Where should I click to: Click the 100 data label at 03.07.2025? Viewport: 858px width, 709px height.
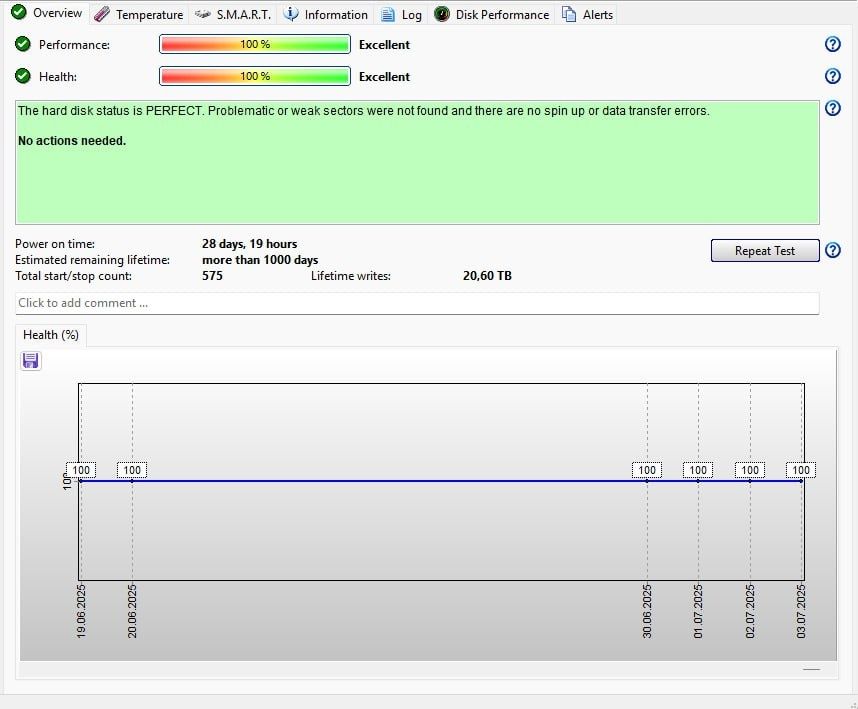point(801,470)
